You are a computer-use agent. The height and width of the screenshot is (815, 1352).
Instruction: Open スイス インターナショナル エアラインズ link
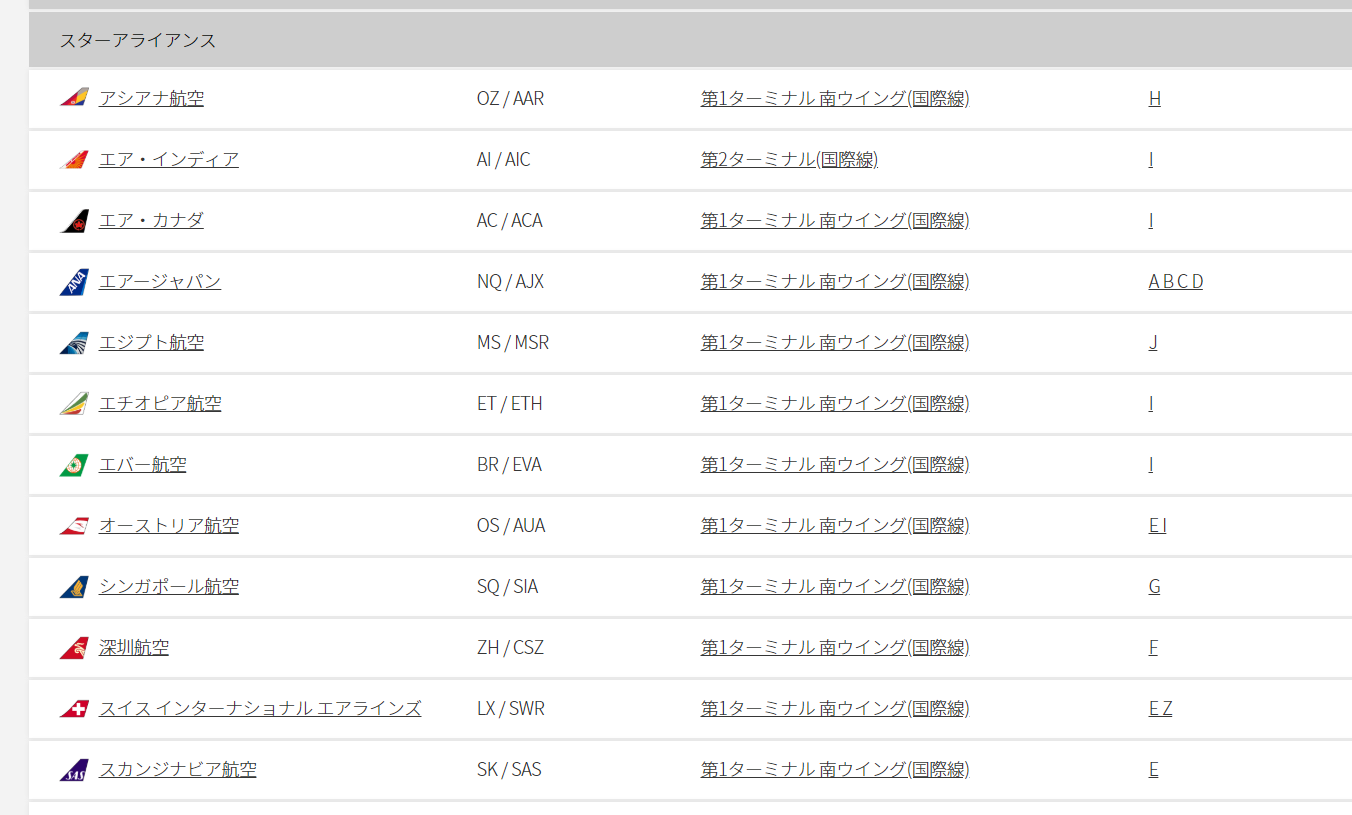(260, 709)
